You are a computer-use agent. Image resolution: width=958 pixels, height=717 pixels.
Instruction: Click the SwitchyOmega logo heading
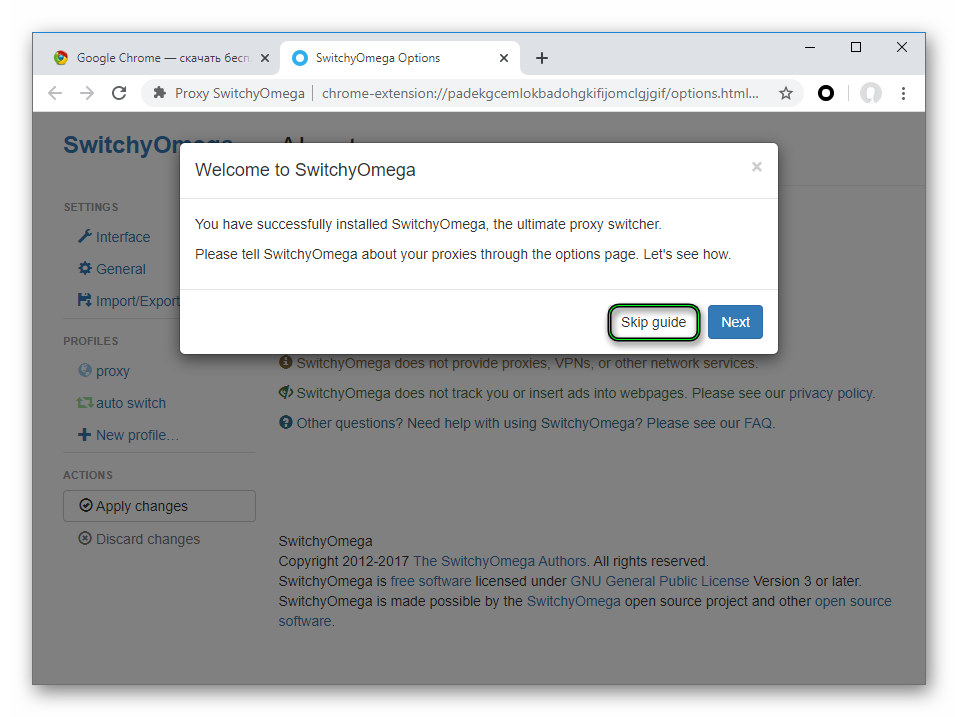pos(148,145)
